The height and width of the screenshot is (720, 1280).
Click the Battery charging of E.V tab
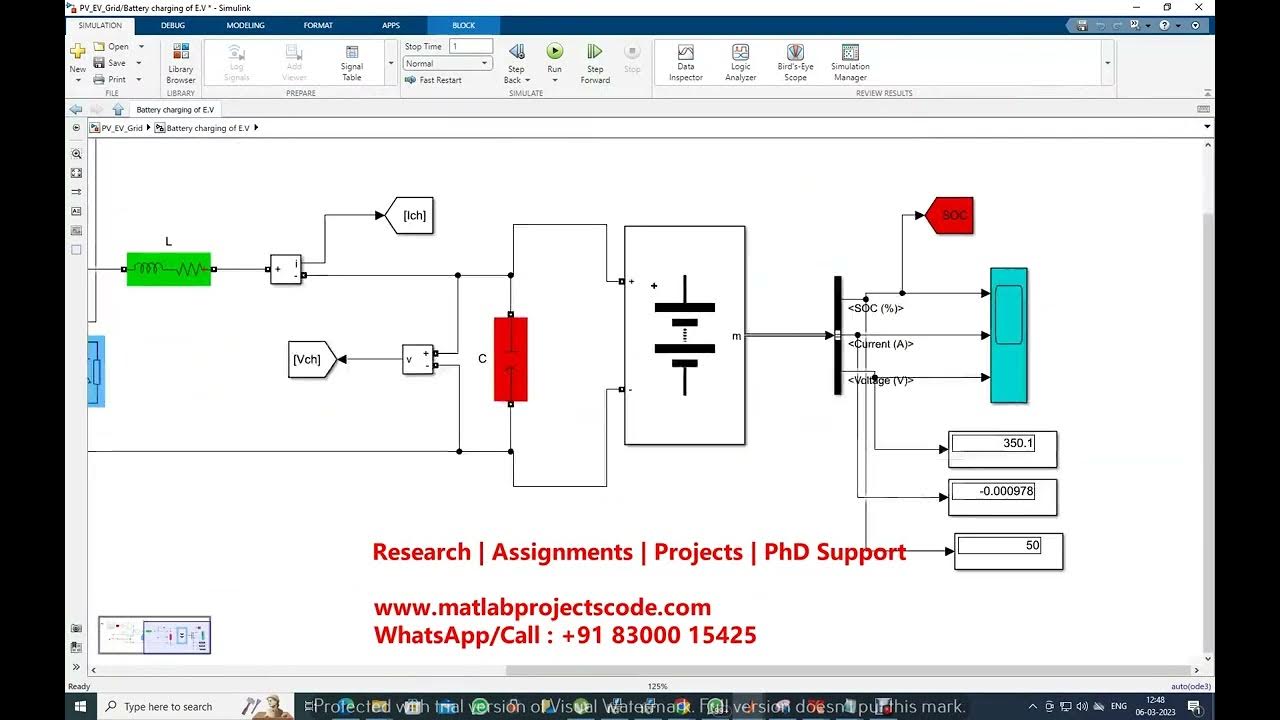pyautogui.click(x=175, y=110)
